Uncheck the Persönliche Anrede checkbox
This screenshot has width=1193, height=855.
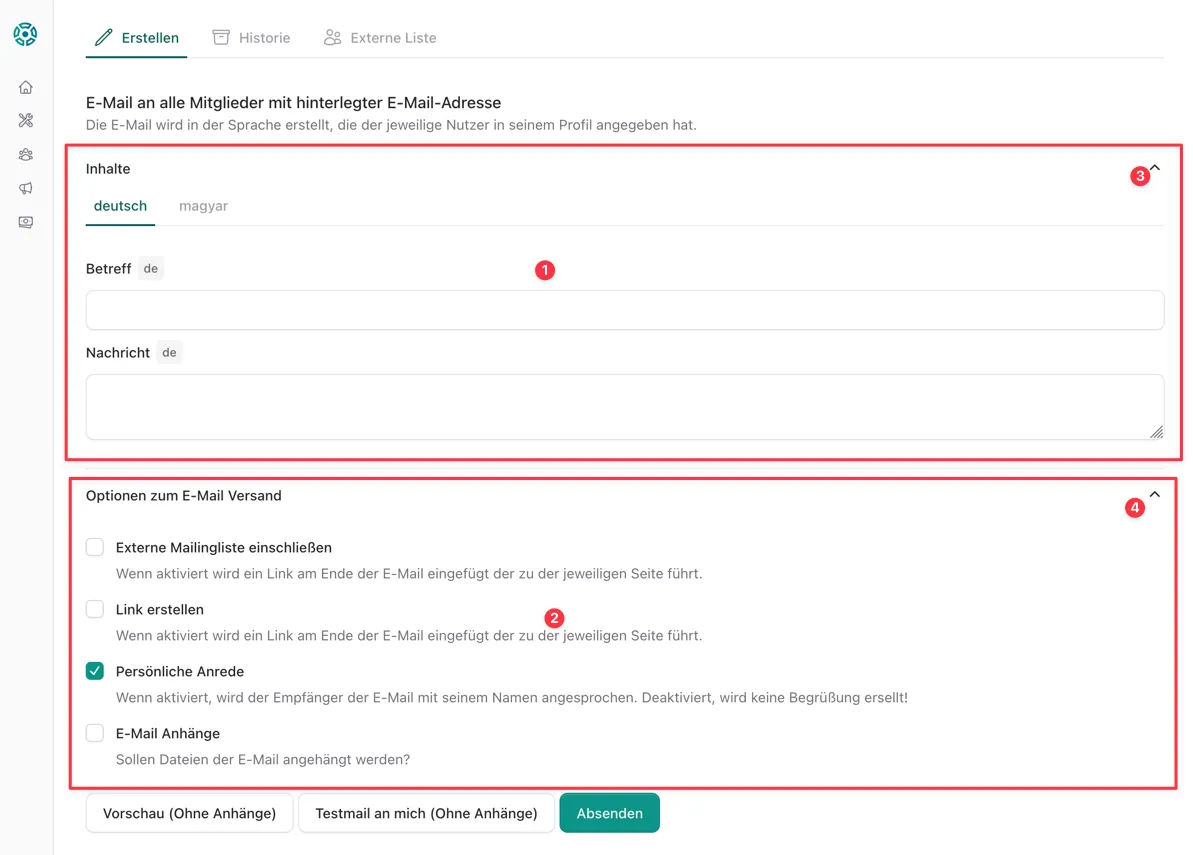(95, 671)
